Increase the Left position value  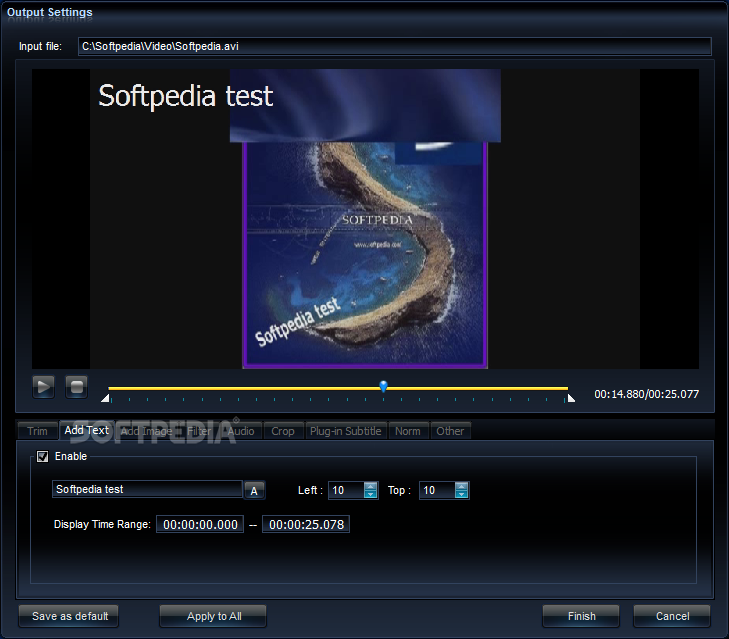pos(371,486)
